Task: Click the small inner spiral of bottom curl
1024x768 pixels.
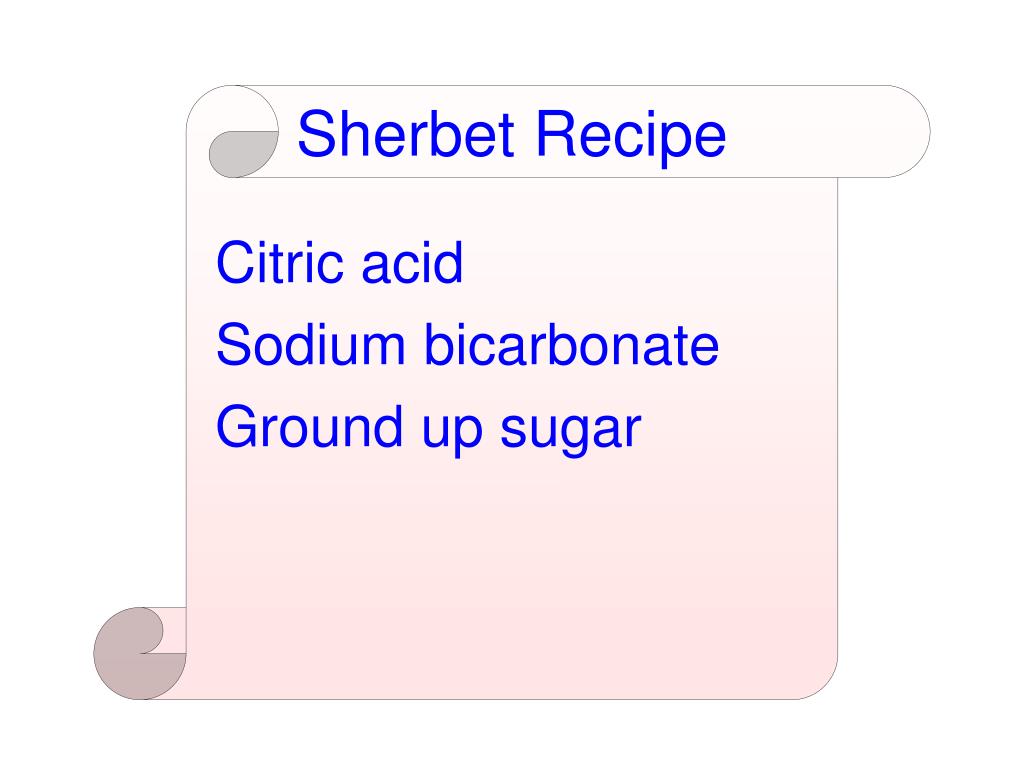Action: point(152,631)
